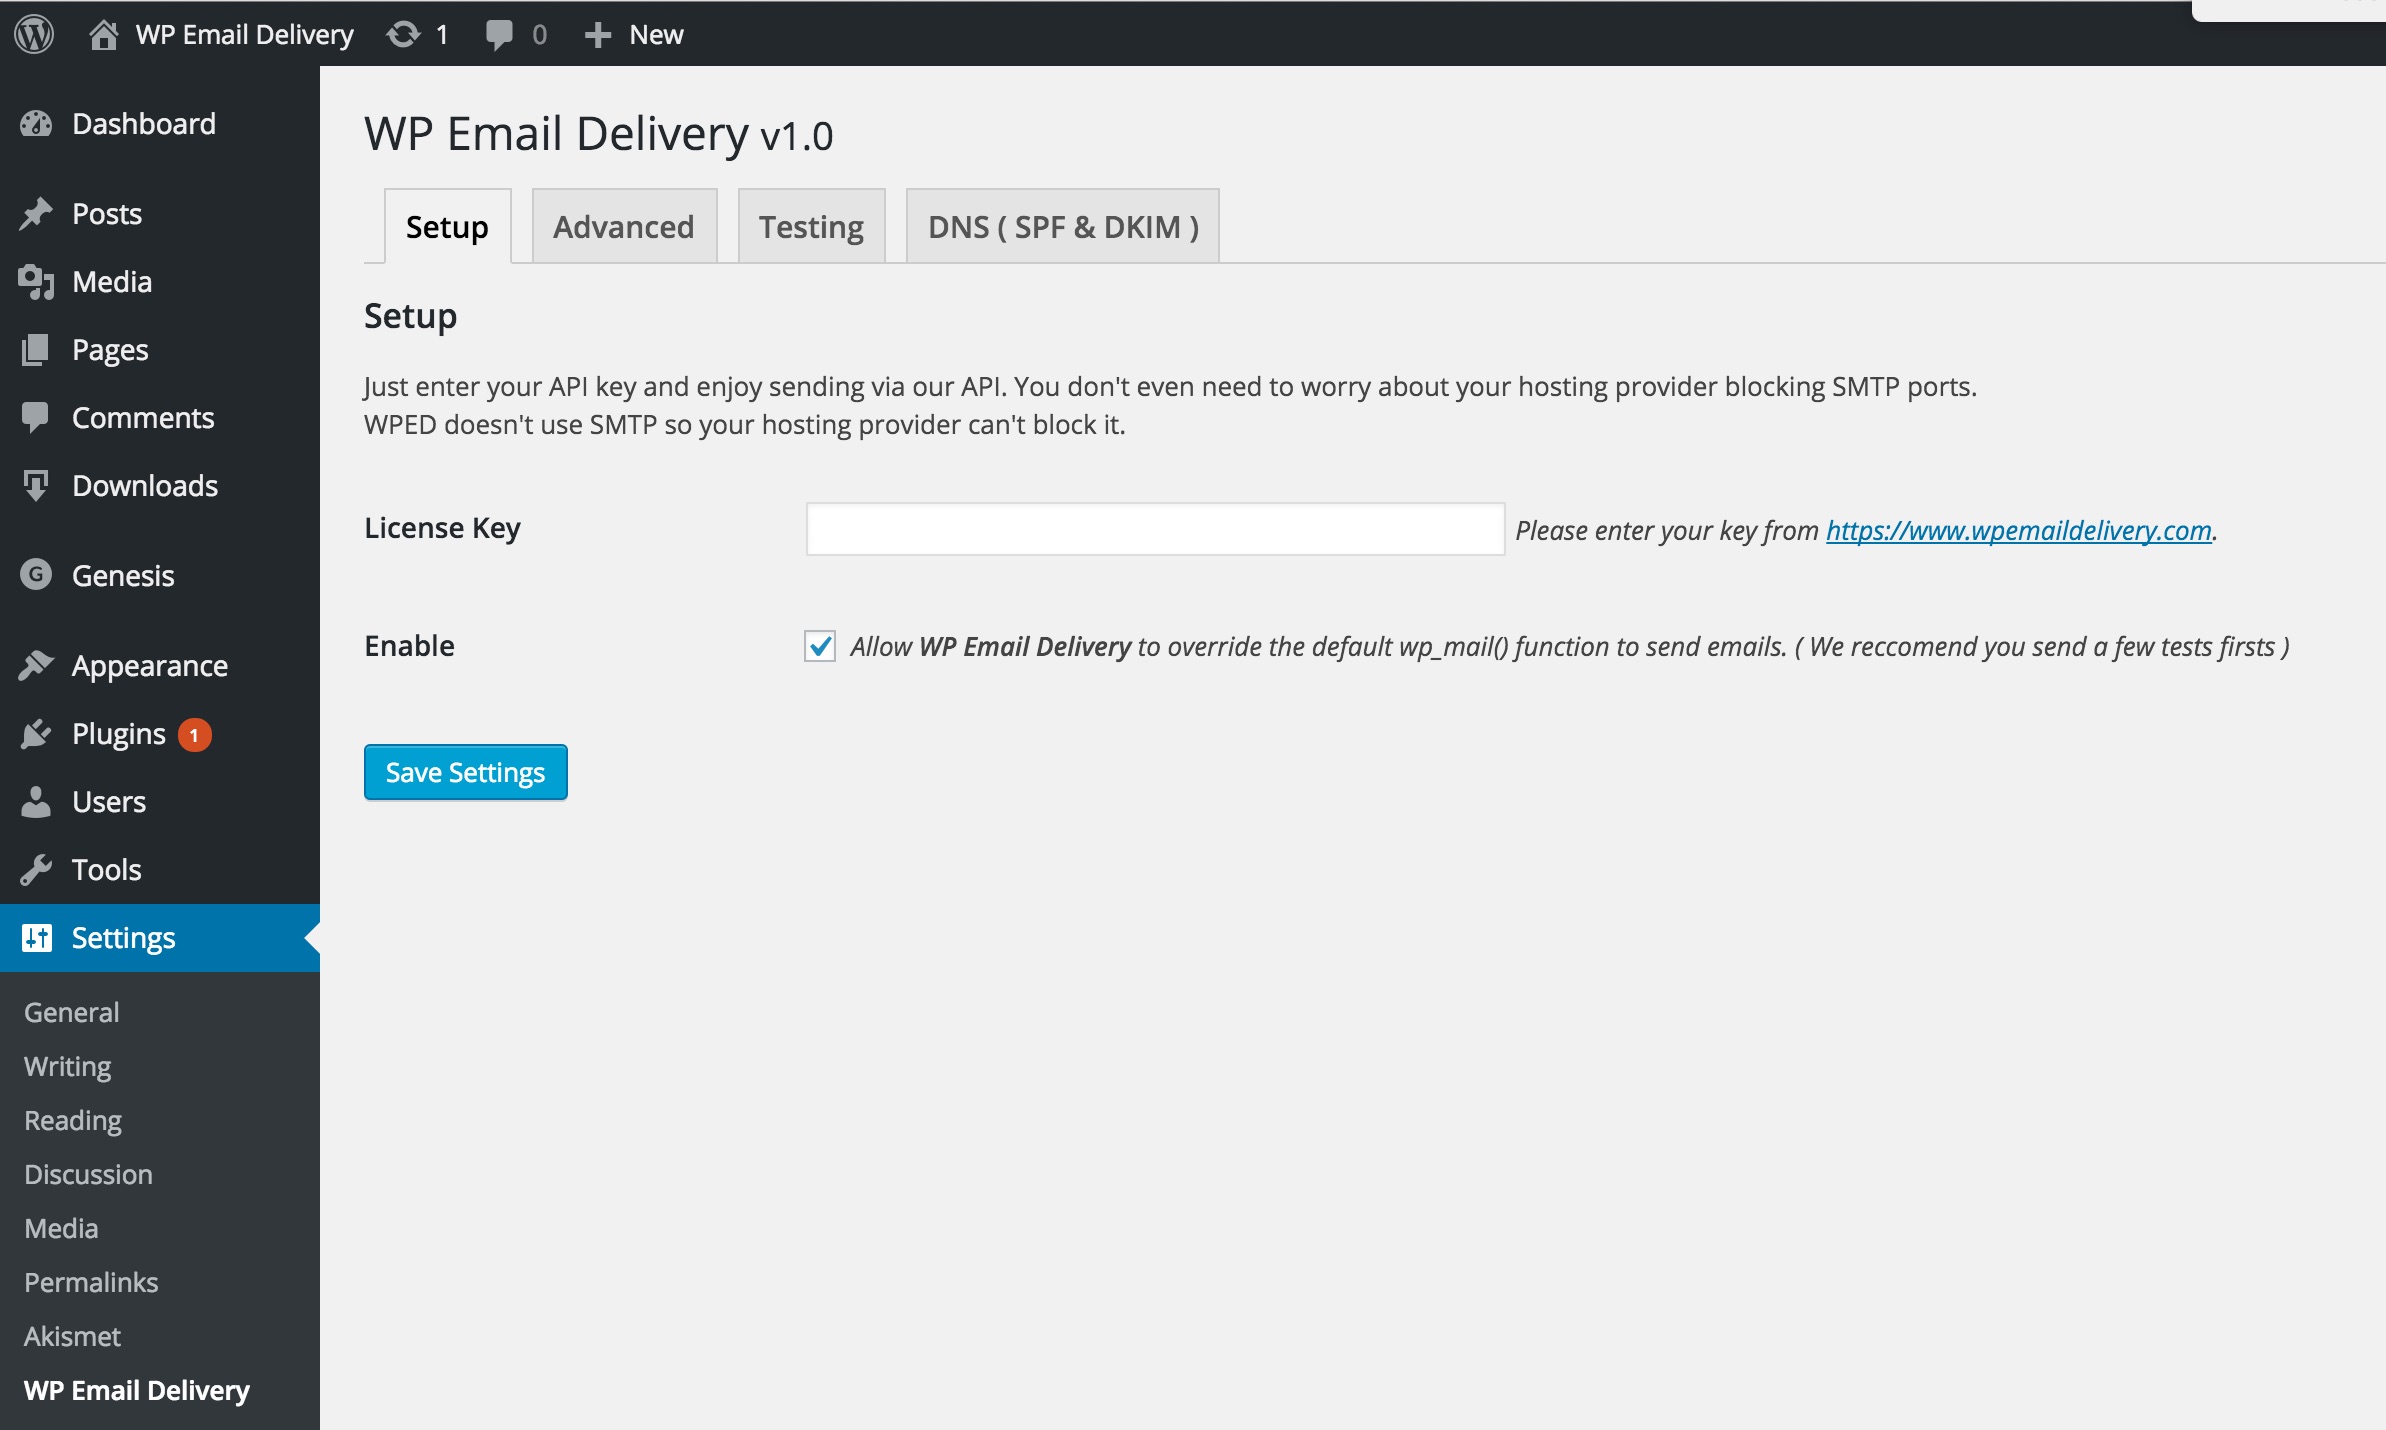
Task: Click the Comments icon in sidebar
Action: (37, 417)
